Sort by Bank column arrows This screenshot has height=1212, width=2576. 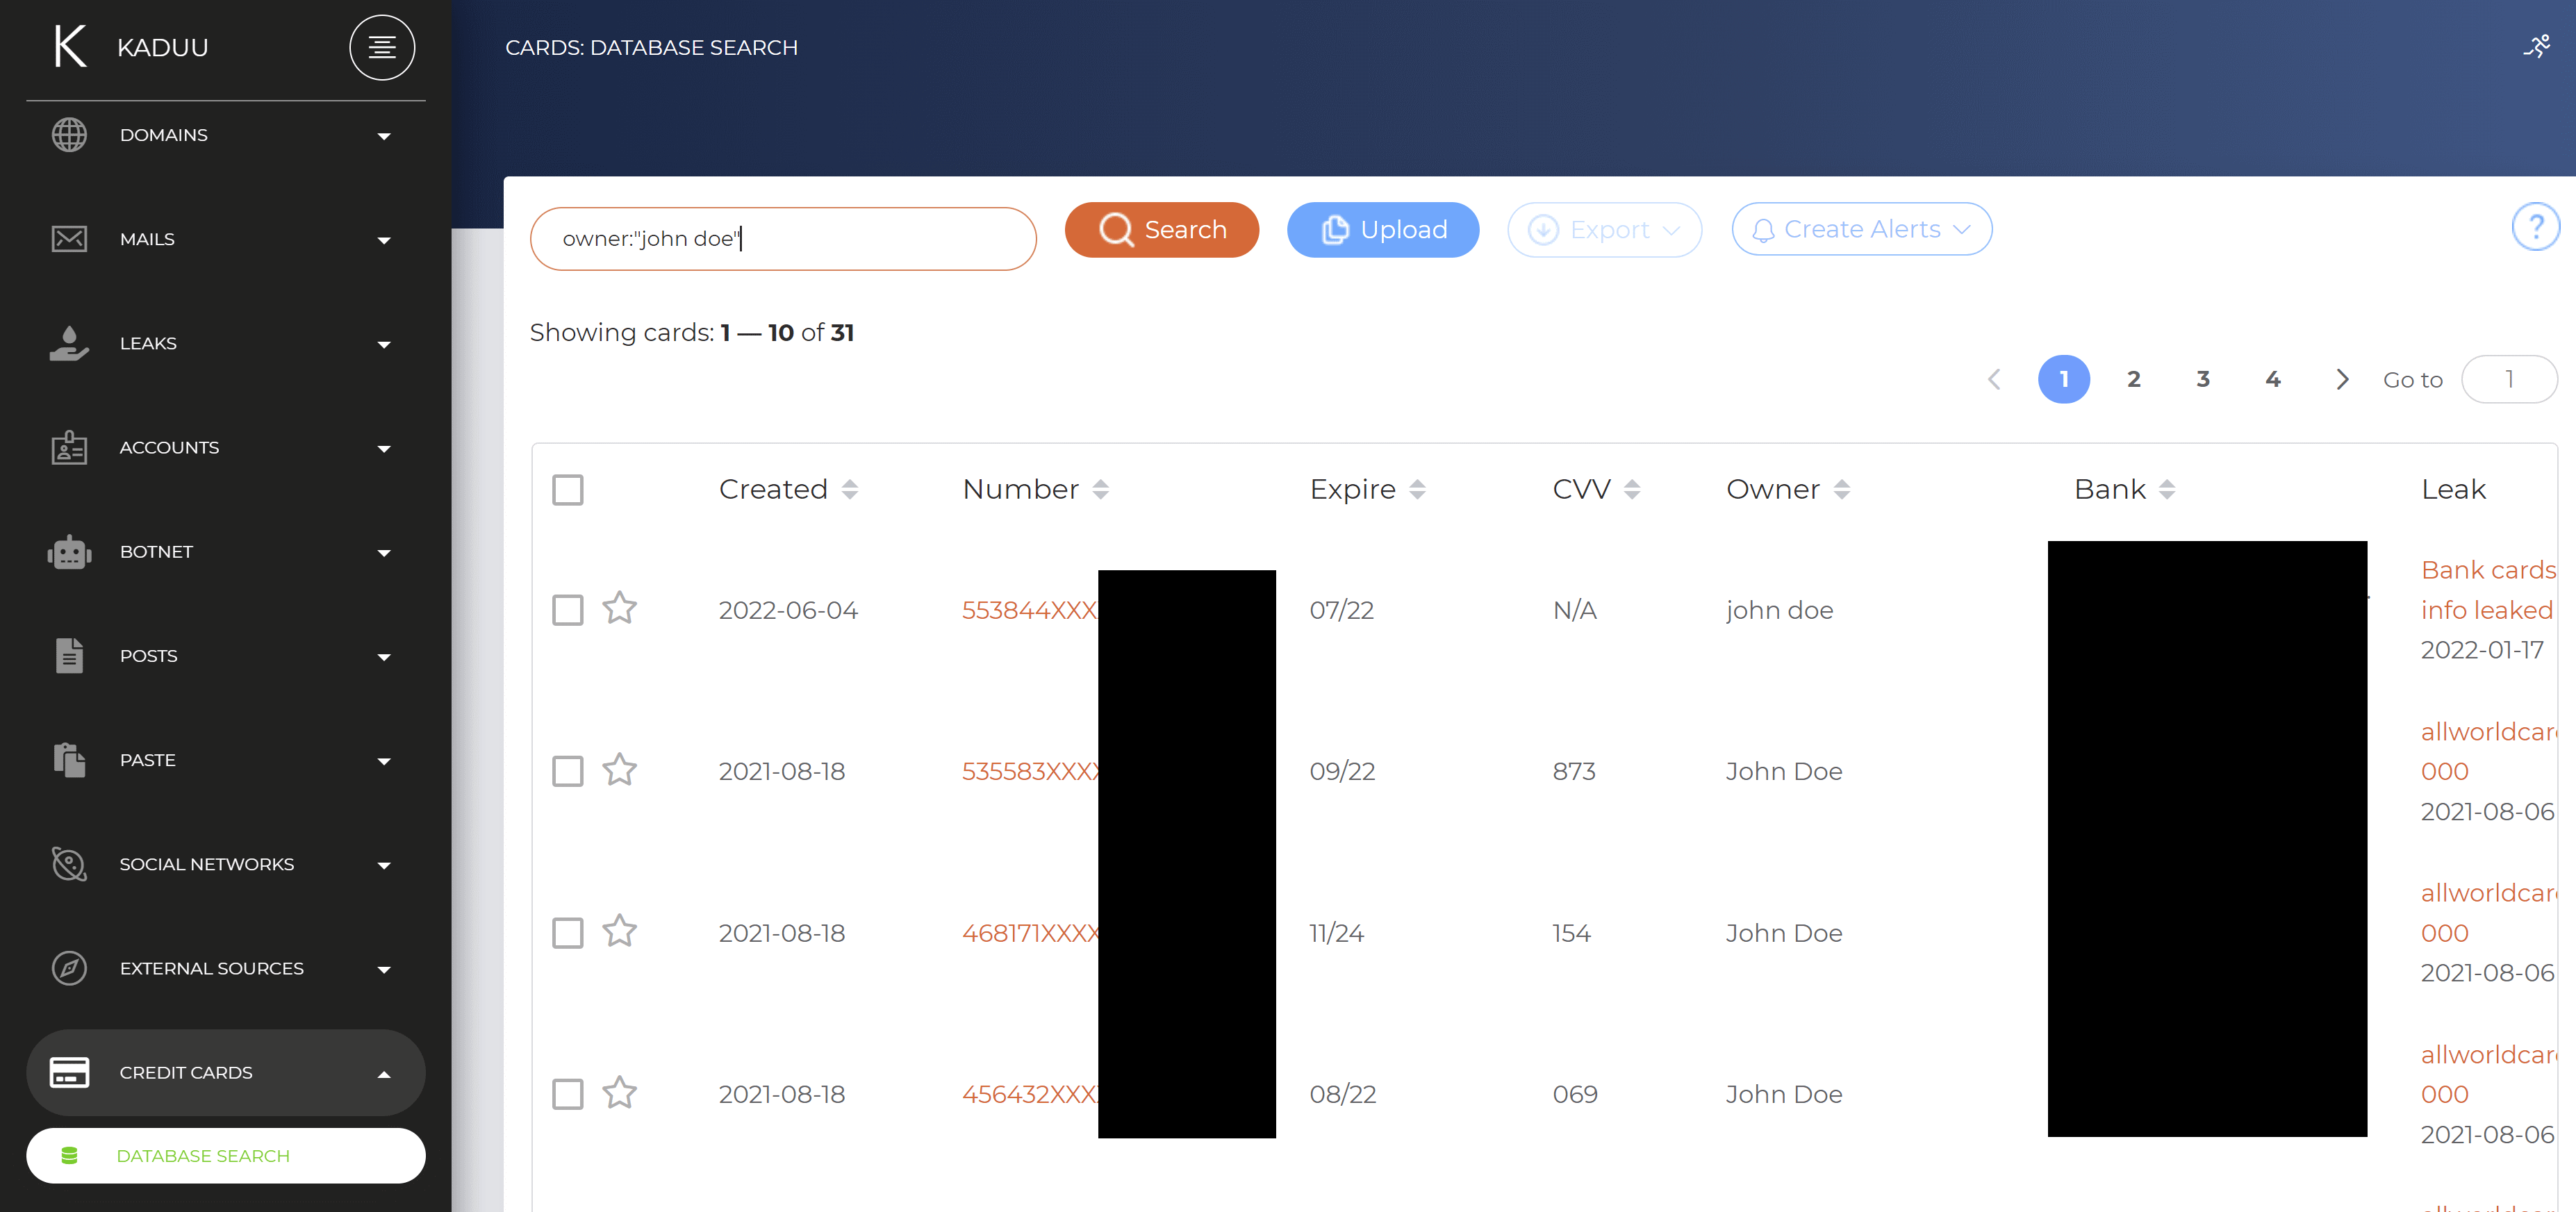click(2167, 490)
